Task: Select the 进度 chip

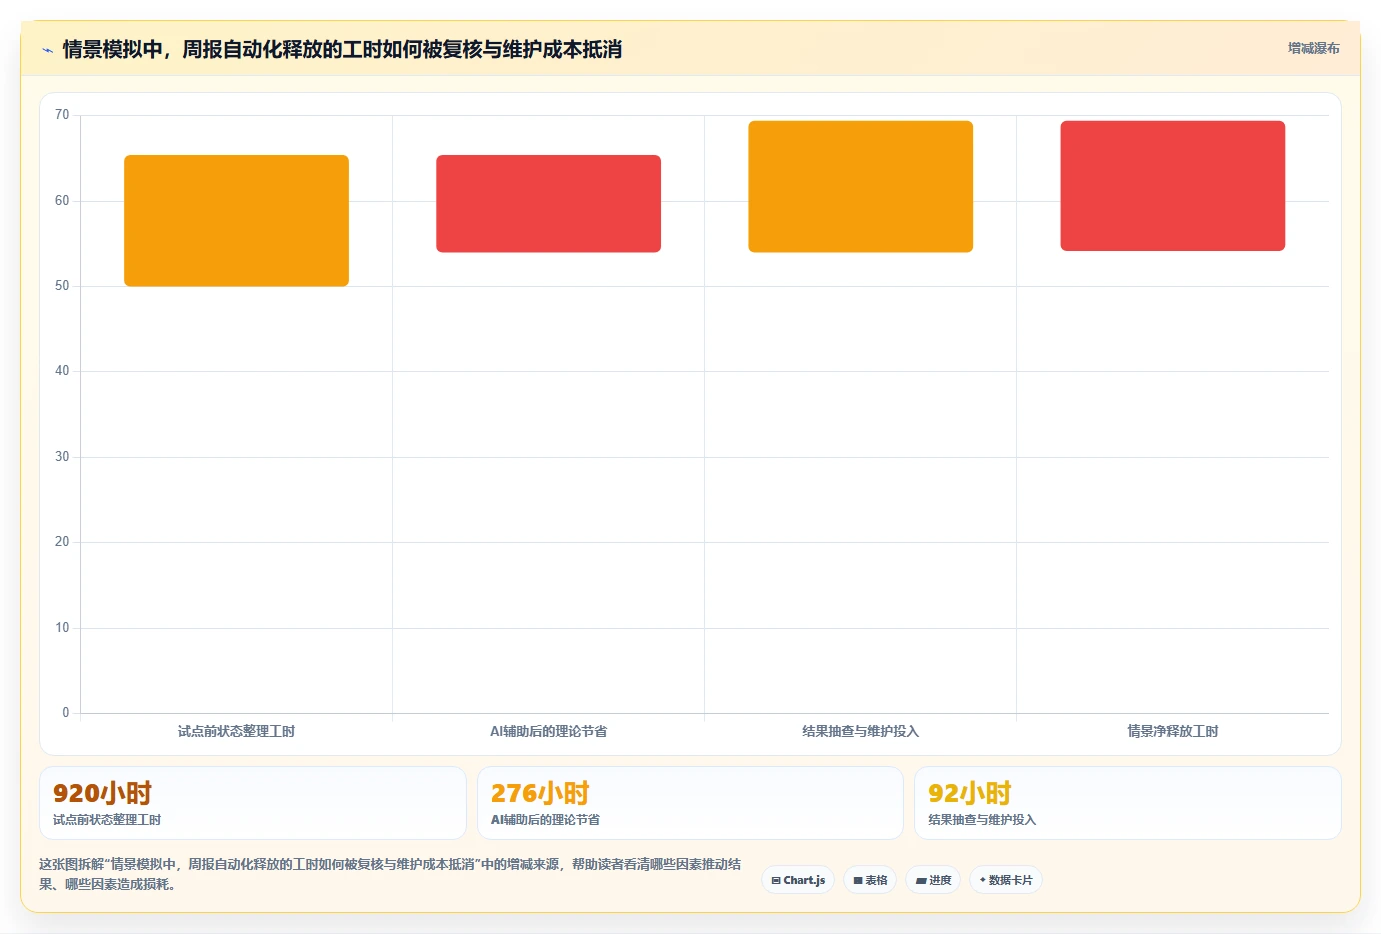Action: click(933, 880)
